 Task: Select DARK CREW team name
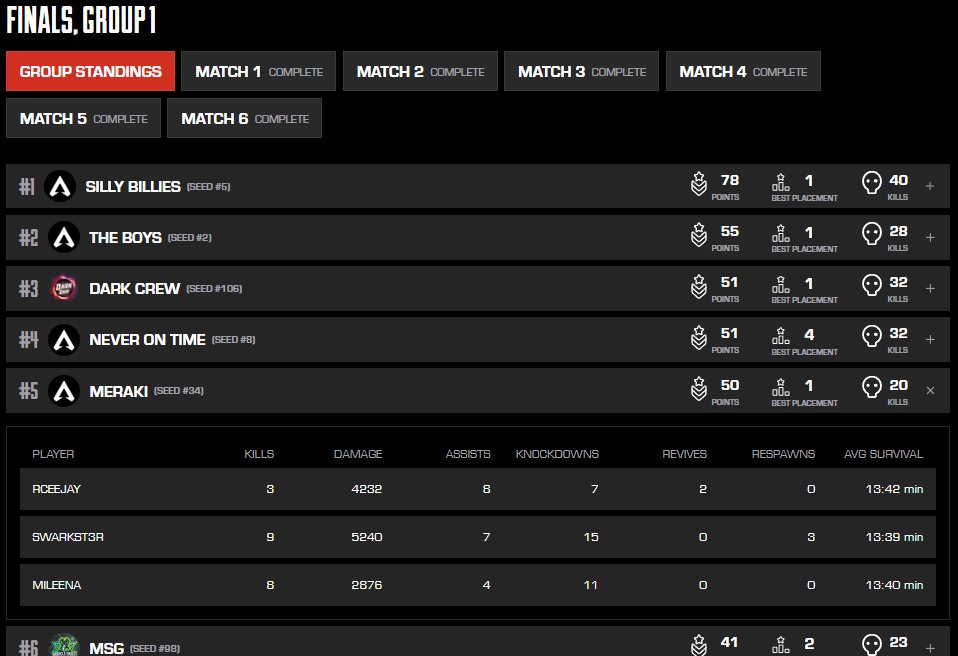point(134,288)
